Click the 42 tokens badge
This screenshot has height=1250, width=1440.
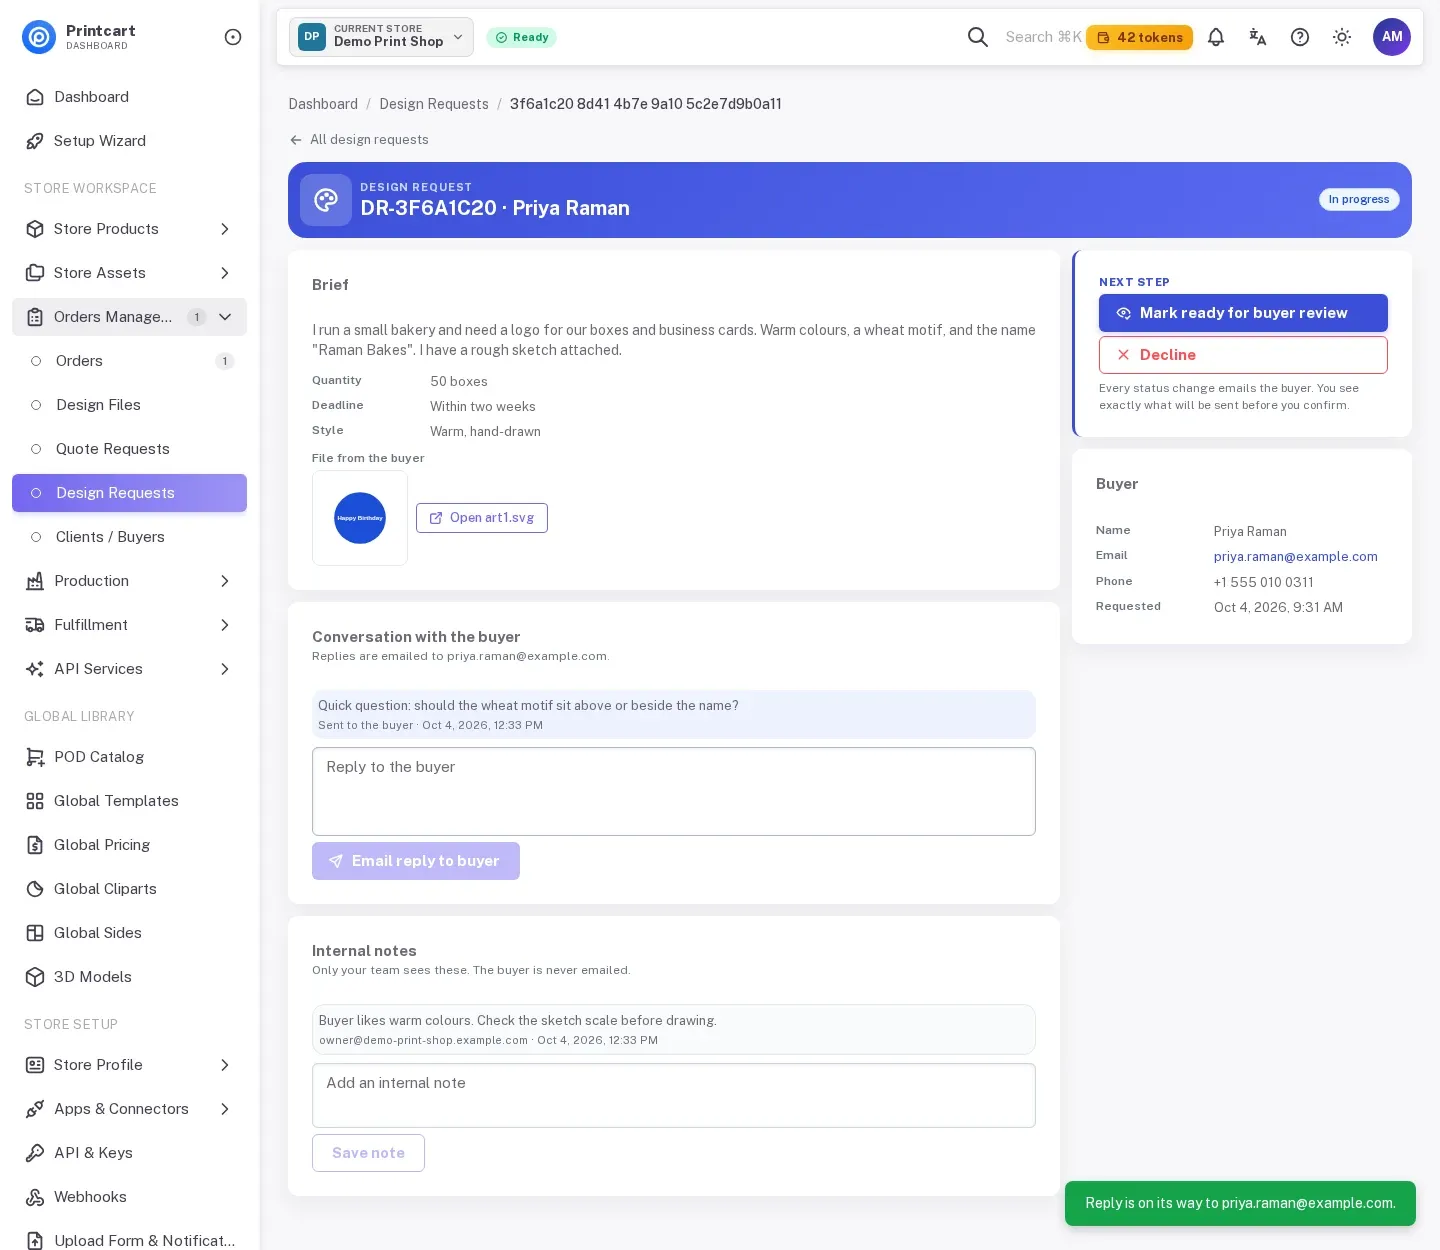[1139, 37]
